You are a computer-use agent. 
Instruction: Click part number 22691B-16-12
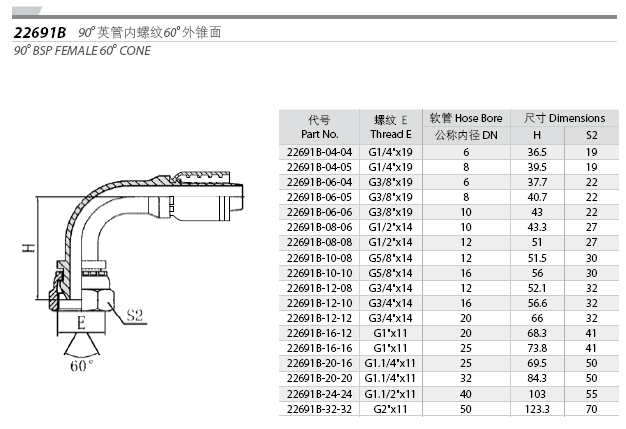pos(319,333)
